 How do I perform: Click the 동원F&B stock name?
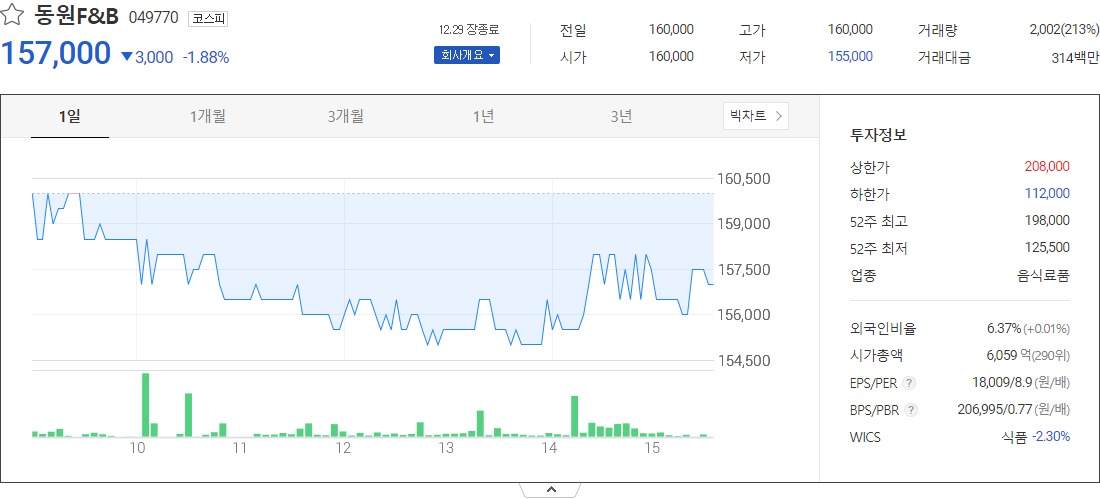point(76,17)
